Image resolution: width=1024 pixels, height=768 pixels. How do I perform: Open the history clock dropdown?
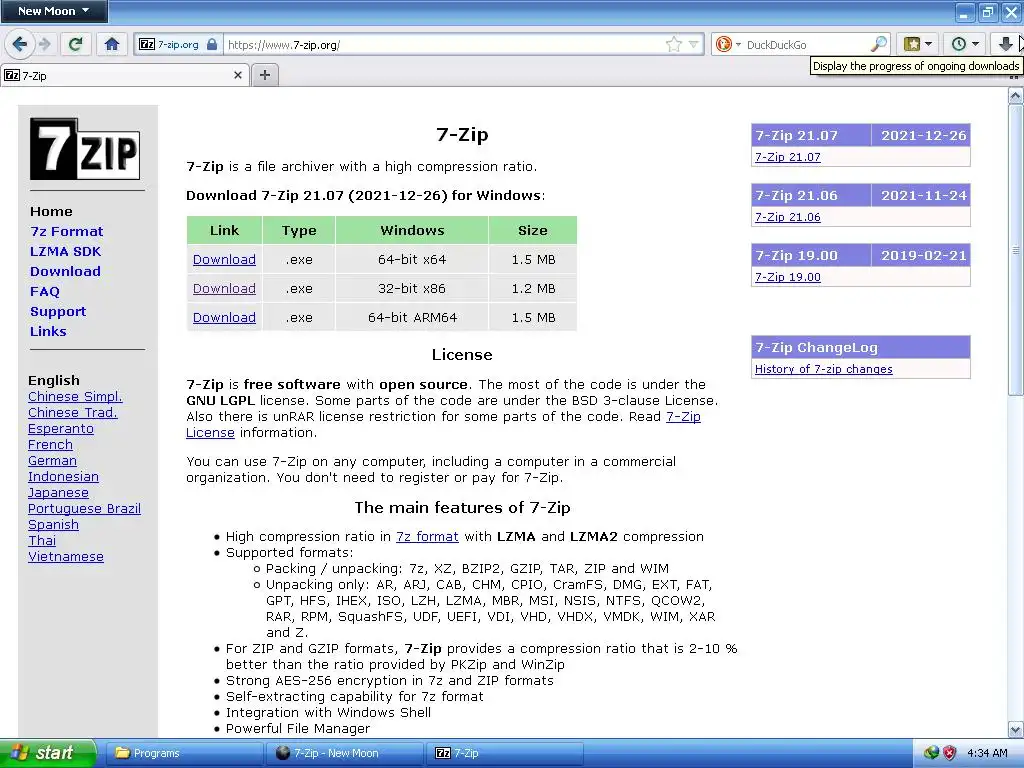click(965, 44)
